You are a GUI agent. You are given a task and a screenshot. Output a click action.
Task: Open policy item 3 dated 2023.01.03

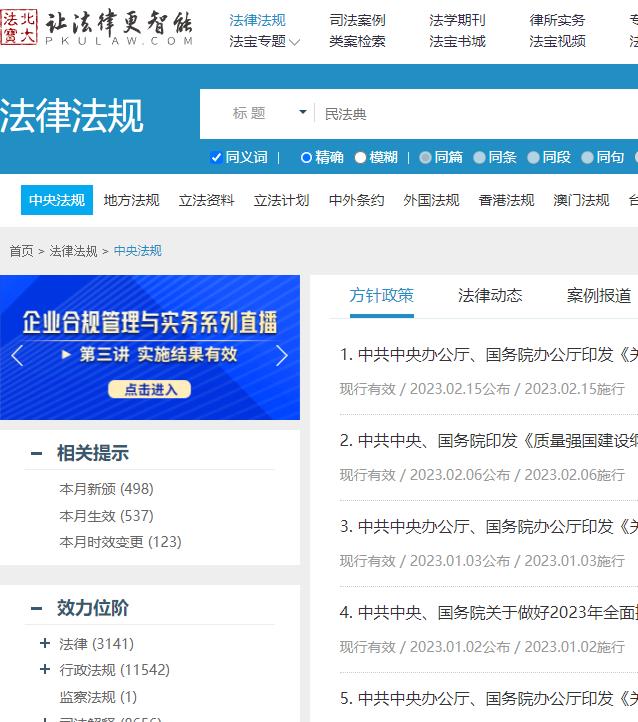[489, 526]
